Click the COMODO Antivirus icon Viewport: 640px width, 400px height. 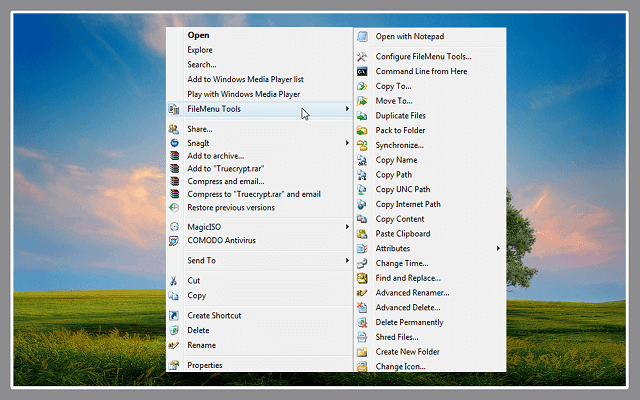point(175,240)
